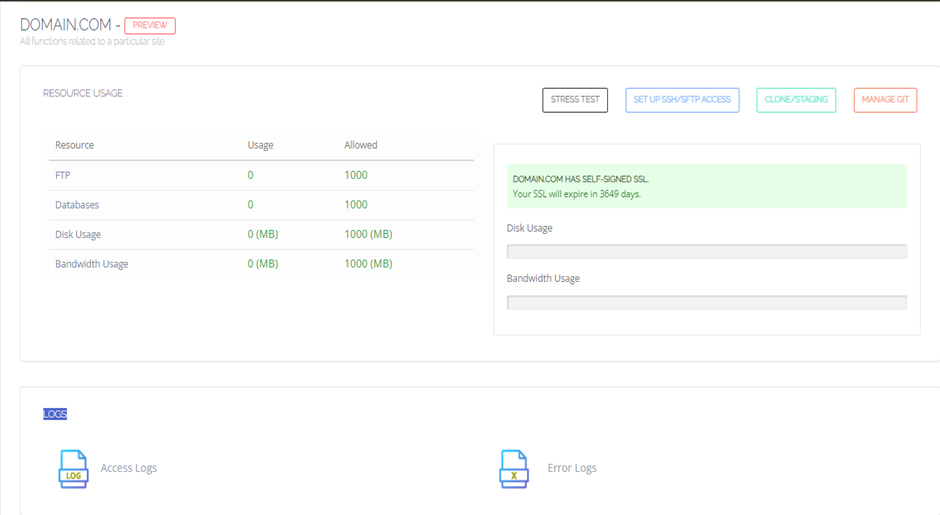Open the Error Logs file icon
This screenshot has height=515, width=940.
pyautogui.click(x=514, y=469)
